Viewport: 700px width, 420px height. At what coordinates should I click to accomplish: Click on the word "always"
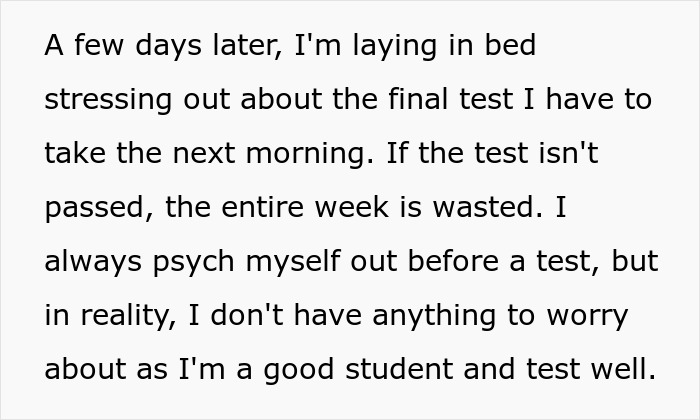tap(93, 262)
